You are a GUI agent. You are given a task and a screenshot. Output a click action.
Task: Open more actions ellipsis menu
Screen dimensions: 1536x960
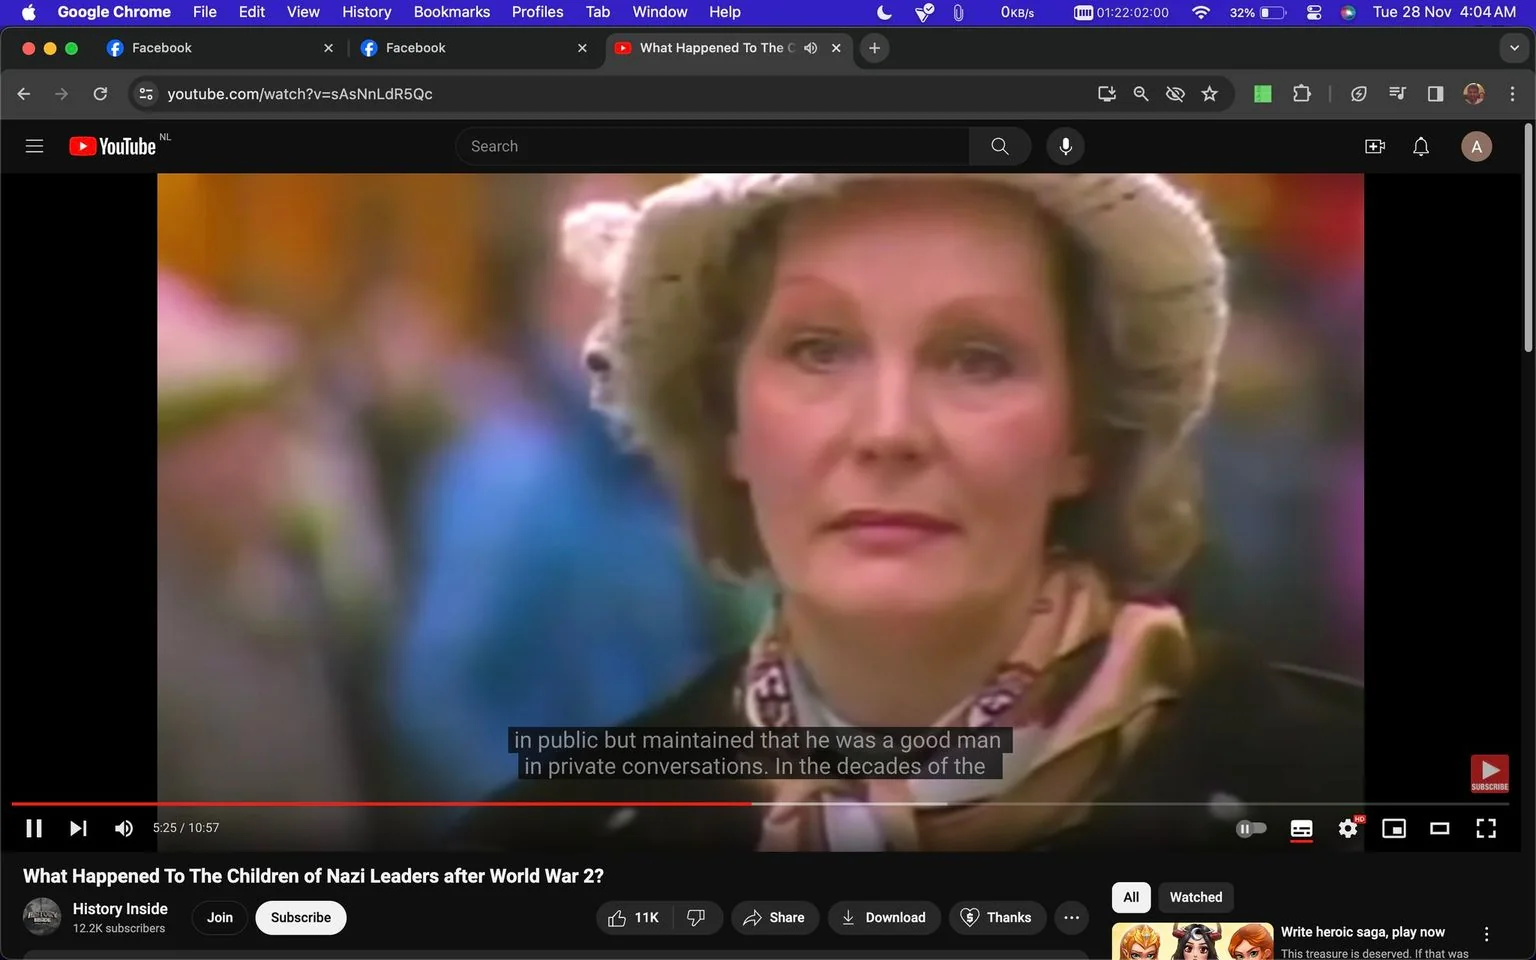coord(1072,917)
